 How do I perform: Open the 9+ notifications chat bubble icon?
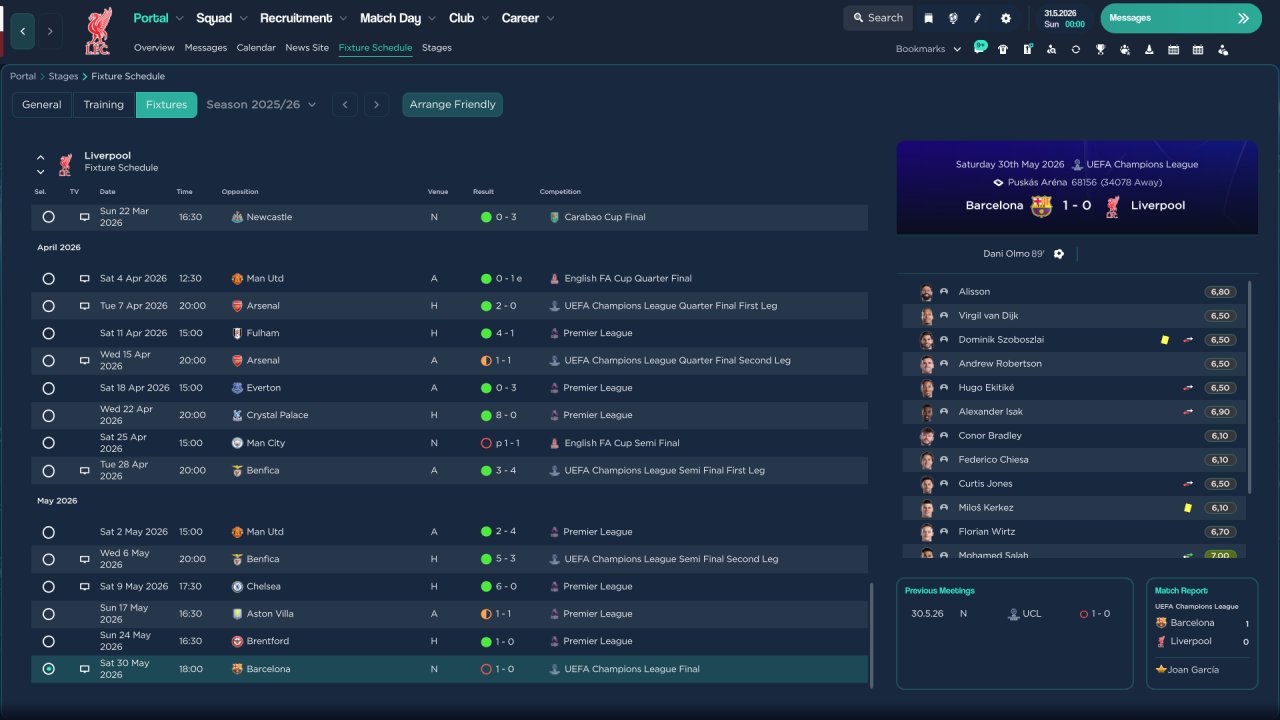tap(980, 47)
